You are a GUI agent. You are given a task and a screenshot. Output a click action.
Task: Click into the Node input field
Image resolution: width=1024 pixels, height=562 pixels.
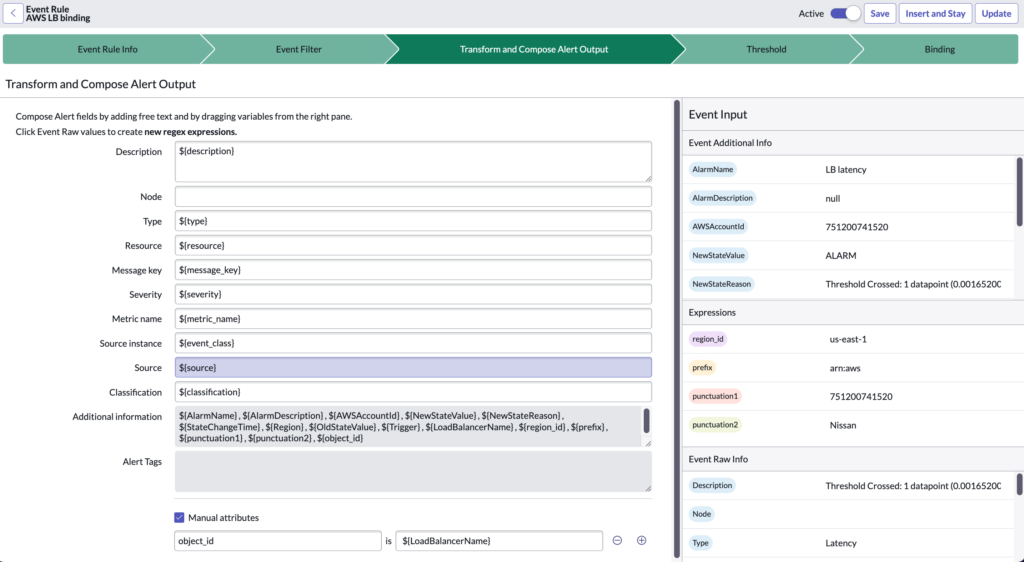[x=413, y=197]
